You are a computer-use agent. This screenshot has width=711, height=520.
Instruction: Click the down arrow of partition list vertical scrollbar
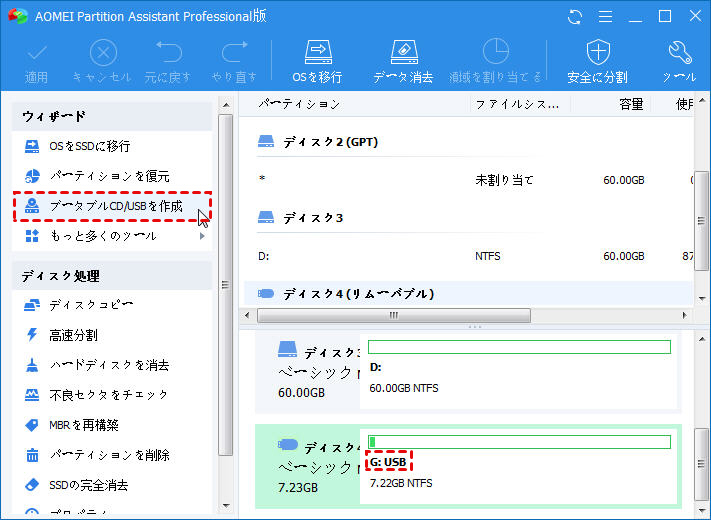(702, 298)
